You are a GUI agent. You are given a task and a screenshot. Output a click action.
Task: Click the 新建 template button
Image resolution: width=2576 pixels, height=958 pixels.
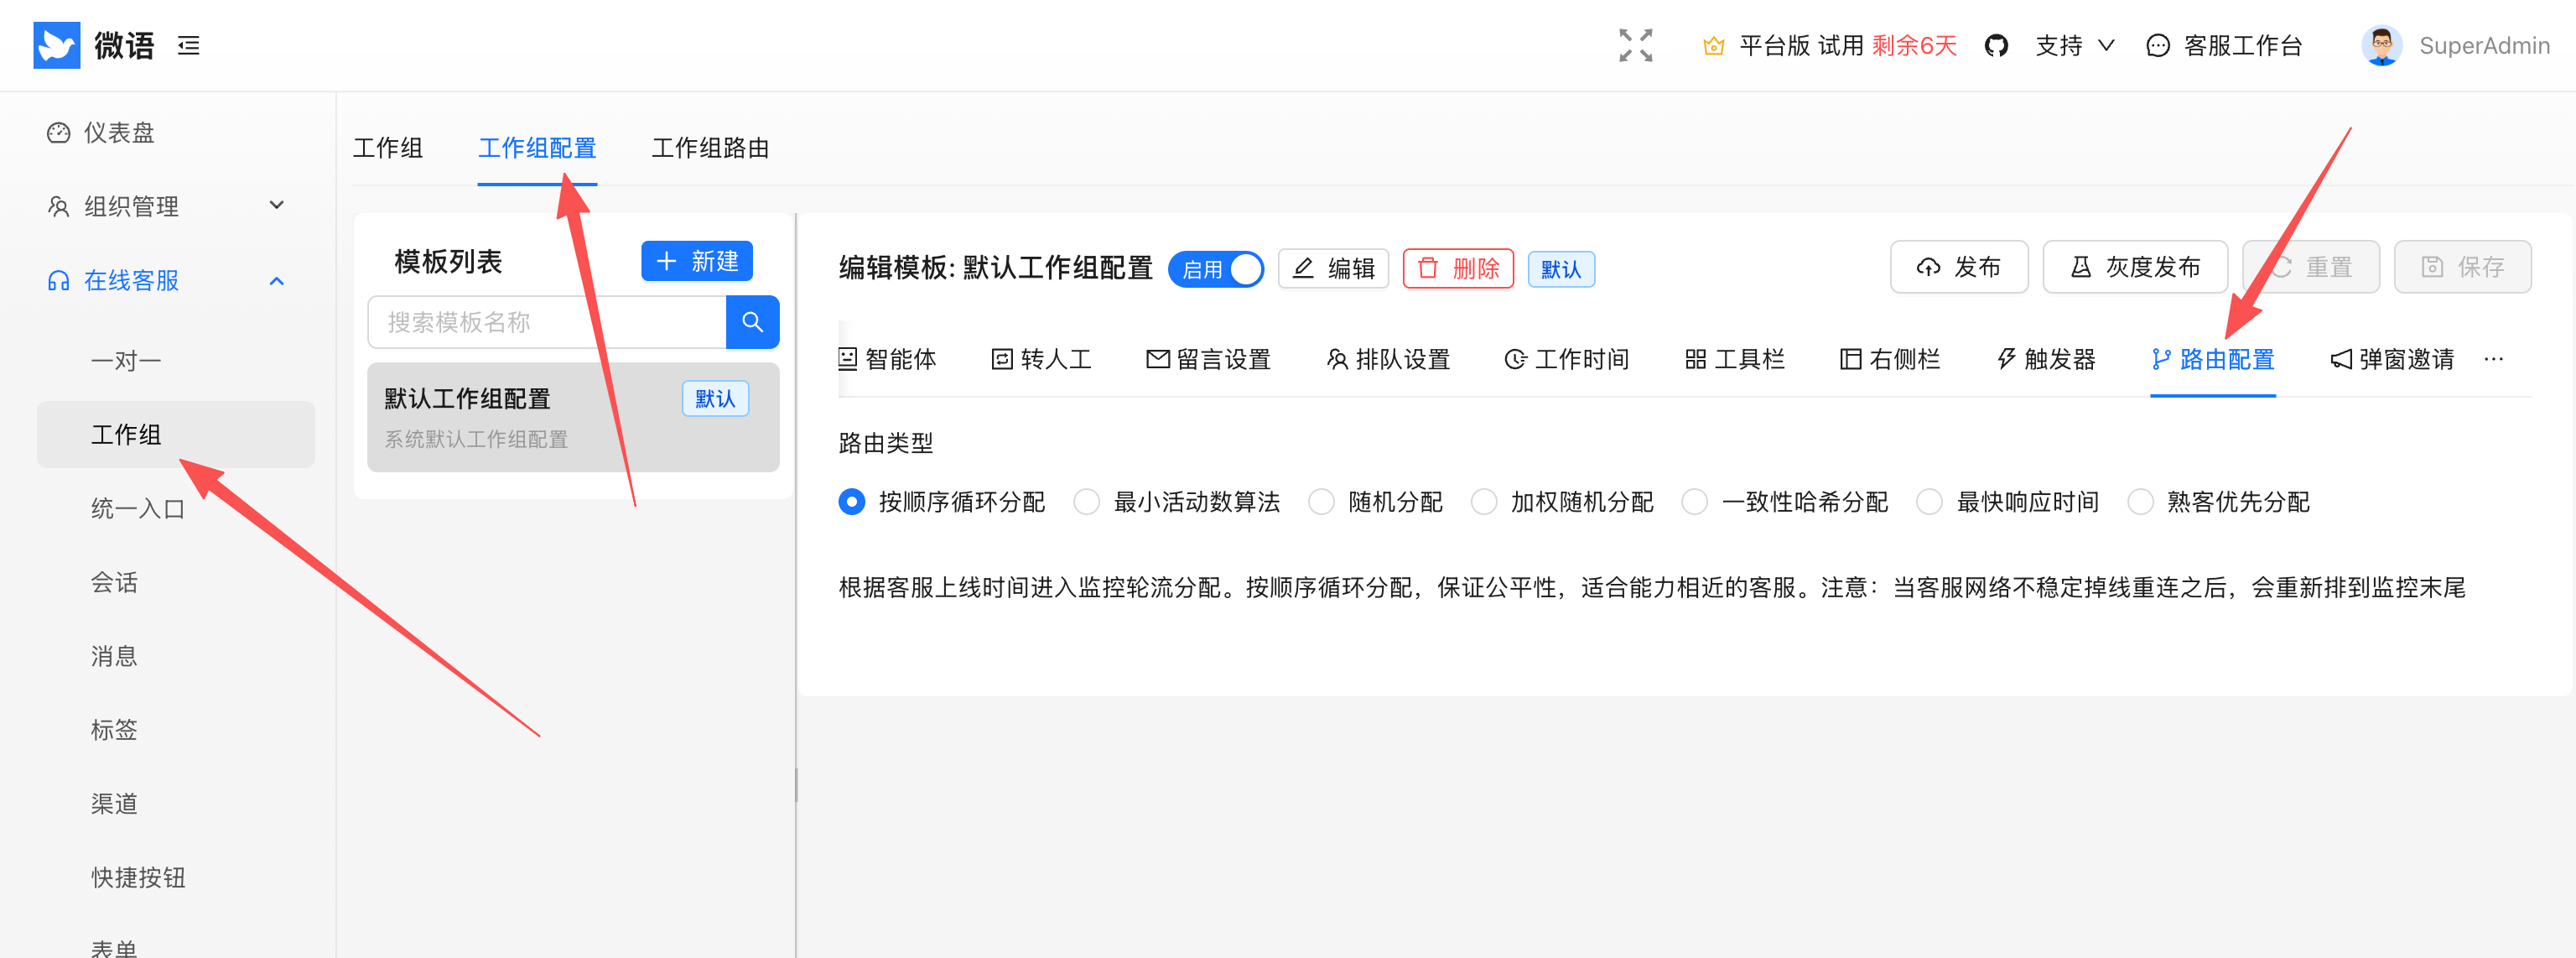pyautogui.click(x=697, y=261)
